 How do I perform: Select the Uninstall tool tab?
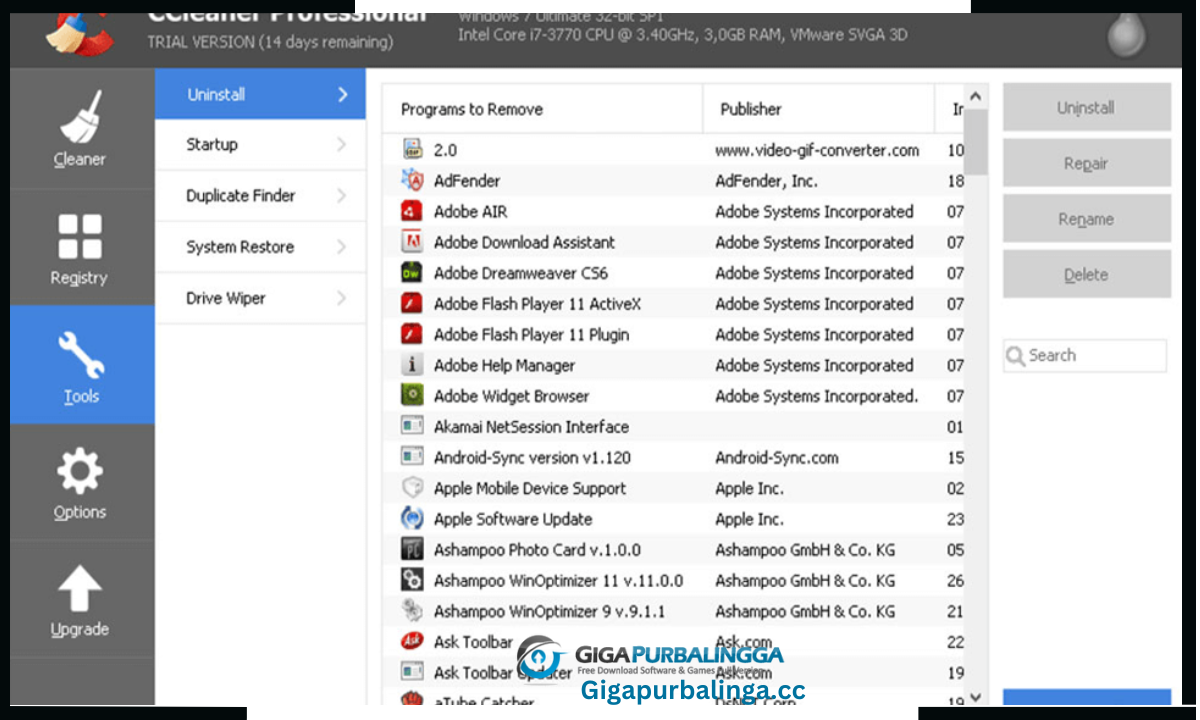[x=260, y=94]
